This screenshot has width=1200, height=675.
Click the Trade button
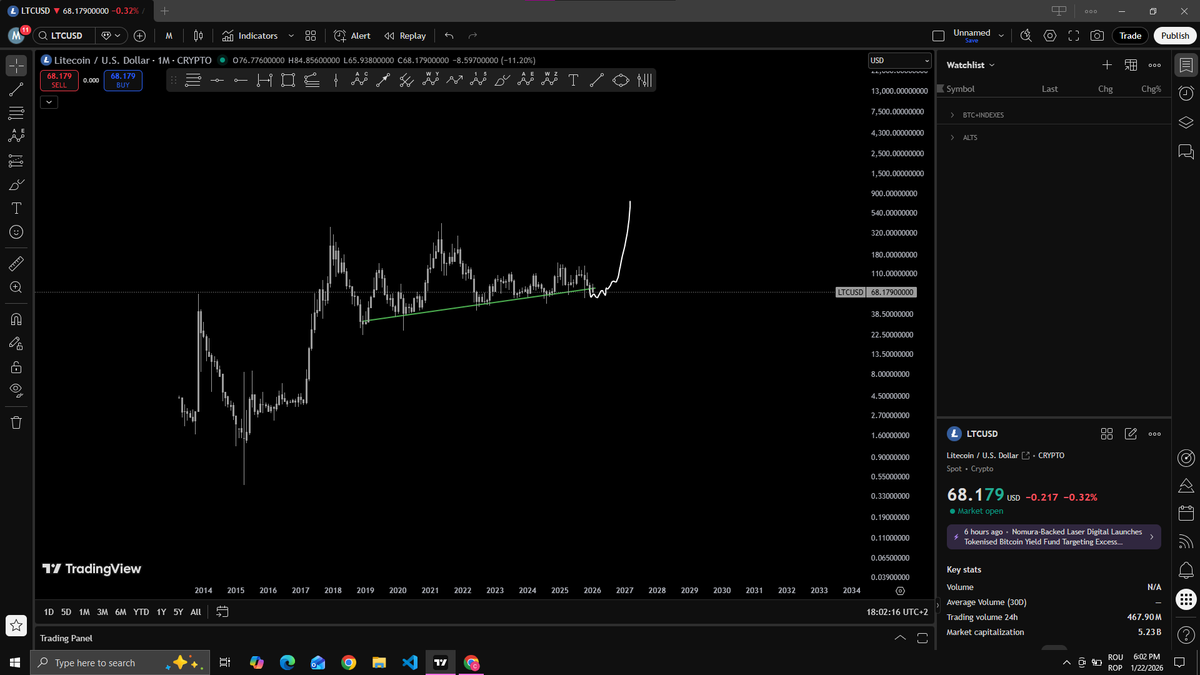[x=1130, y=36]
